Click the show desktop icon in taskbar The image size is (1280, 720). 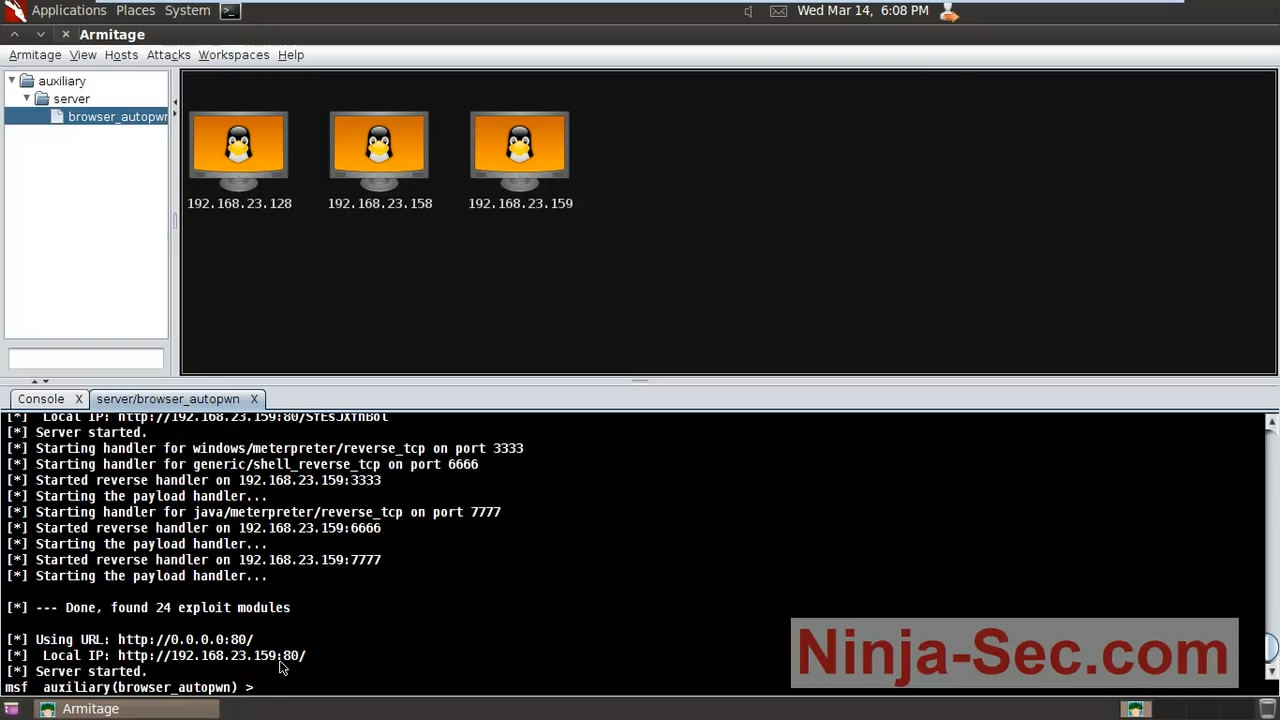(x=12, y=709)
